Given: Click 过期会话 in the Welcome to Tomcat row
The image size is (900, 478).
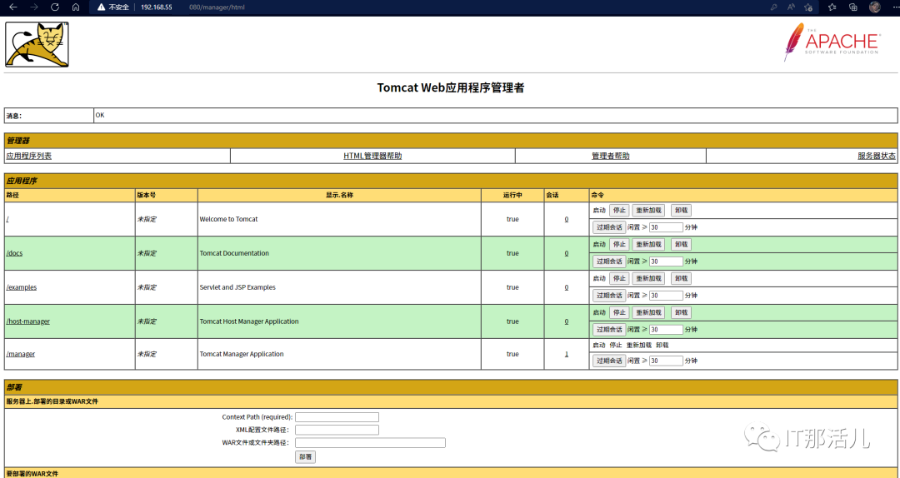Looking at the screenshot, I should 608,227.
